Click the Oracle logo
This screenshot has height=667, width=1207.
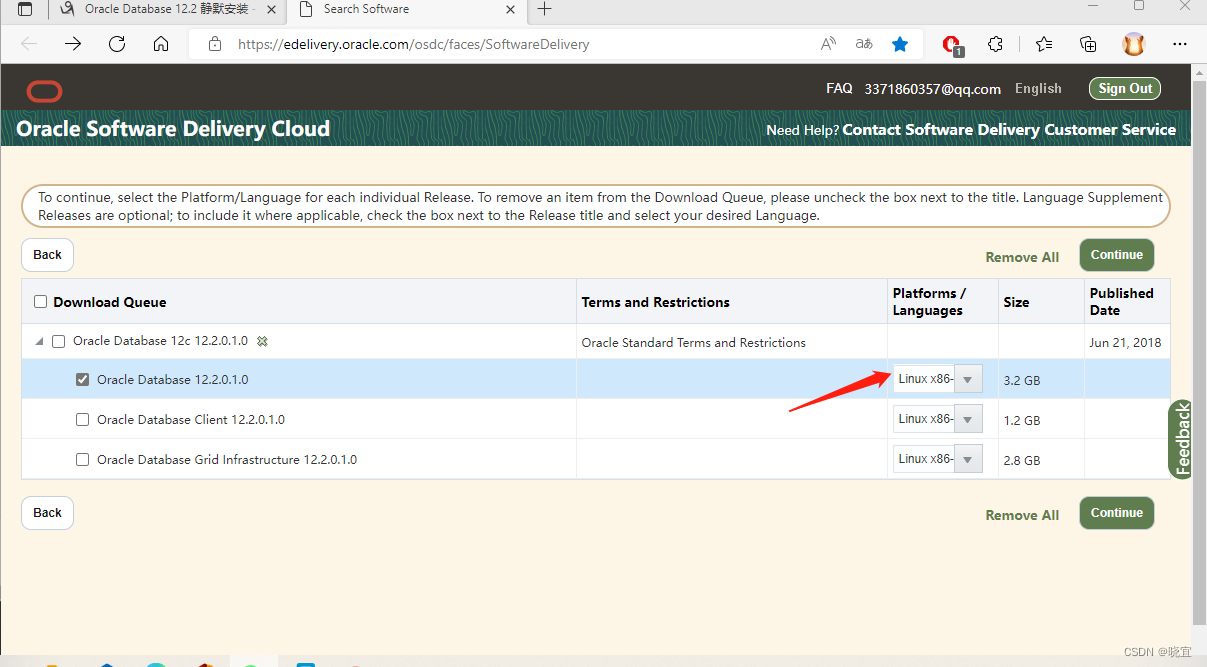pyautogui.click(x=45, y=92)
